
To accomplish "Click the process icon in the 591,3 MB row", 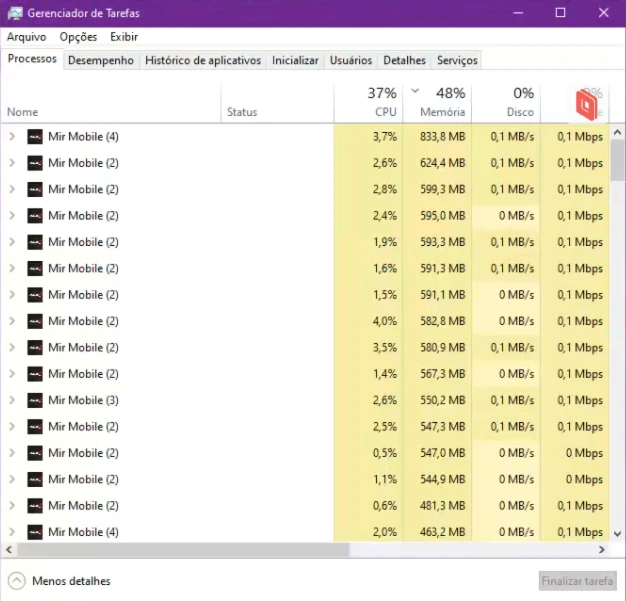I will point(35,268).
